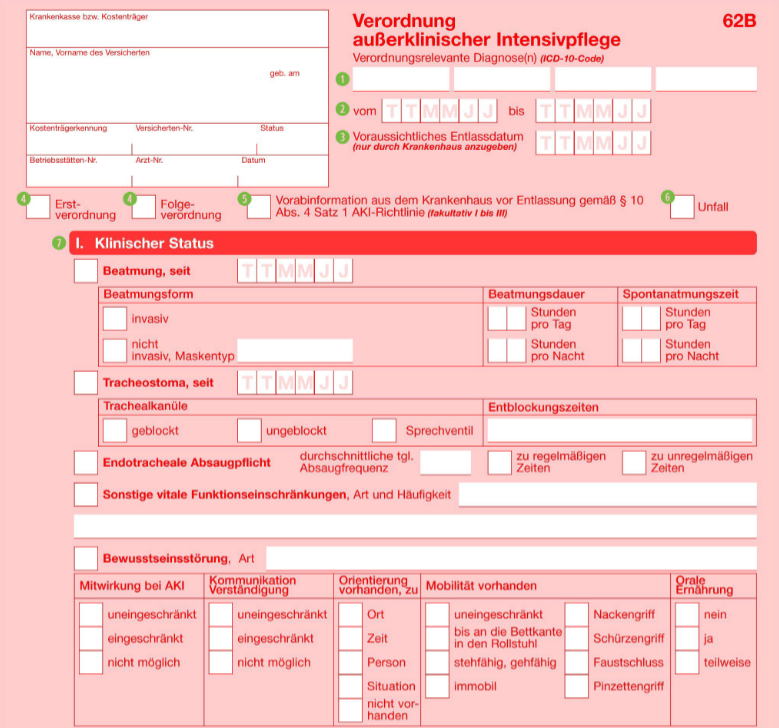This screenshot has height=728, width=779.
Task: Tick eingeschränkt under Kommunikation Verständigung
Action: [x=221, y=638]
